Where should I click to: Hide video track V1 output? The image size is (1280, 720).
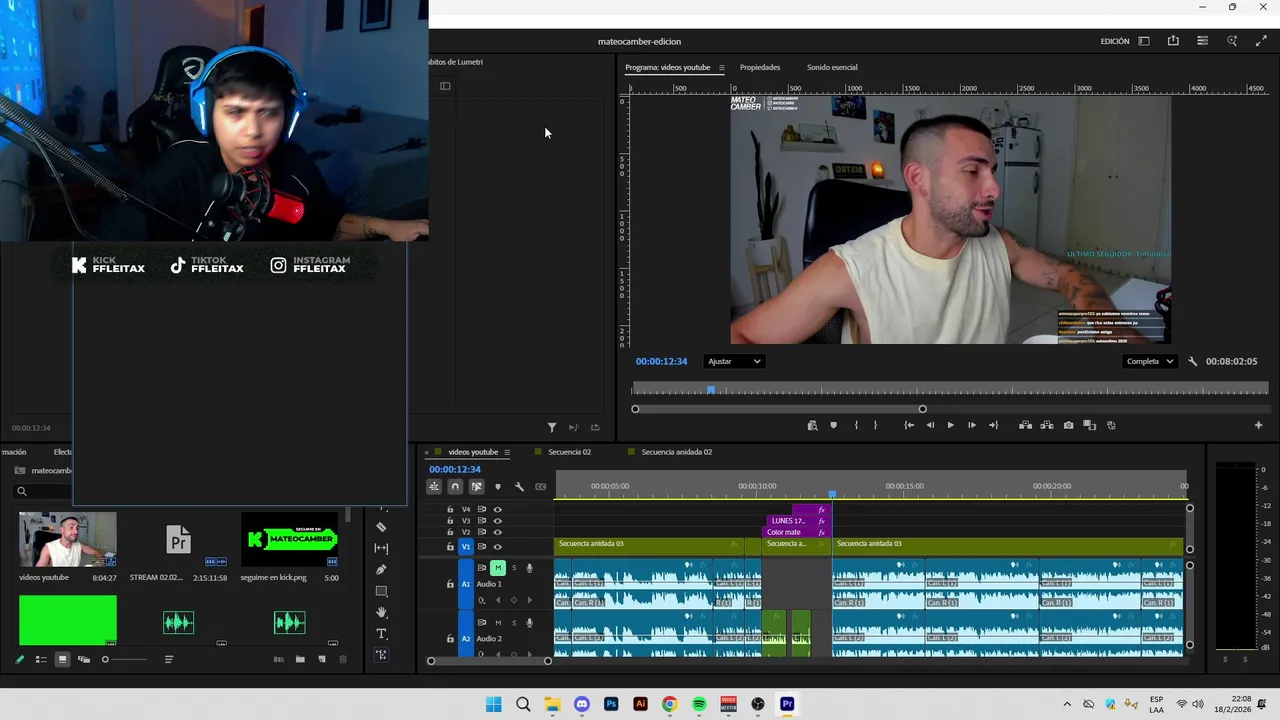pyautogui.click(x=497, y=547)
